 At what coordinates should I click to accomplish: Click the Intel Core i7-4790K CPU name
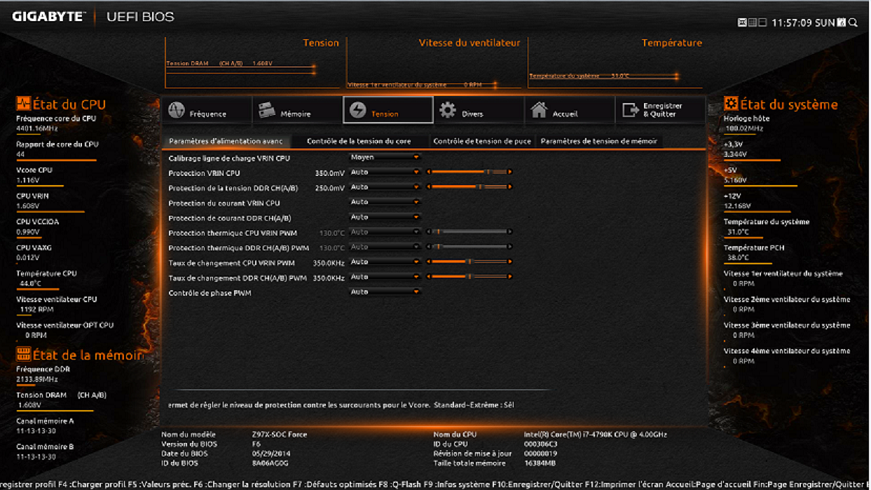click(x=595, y=434)
